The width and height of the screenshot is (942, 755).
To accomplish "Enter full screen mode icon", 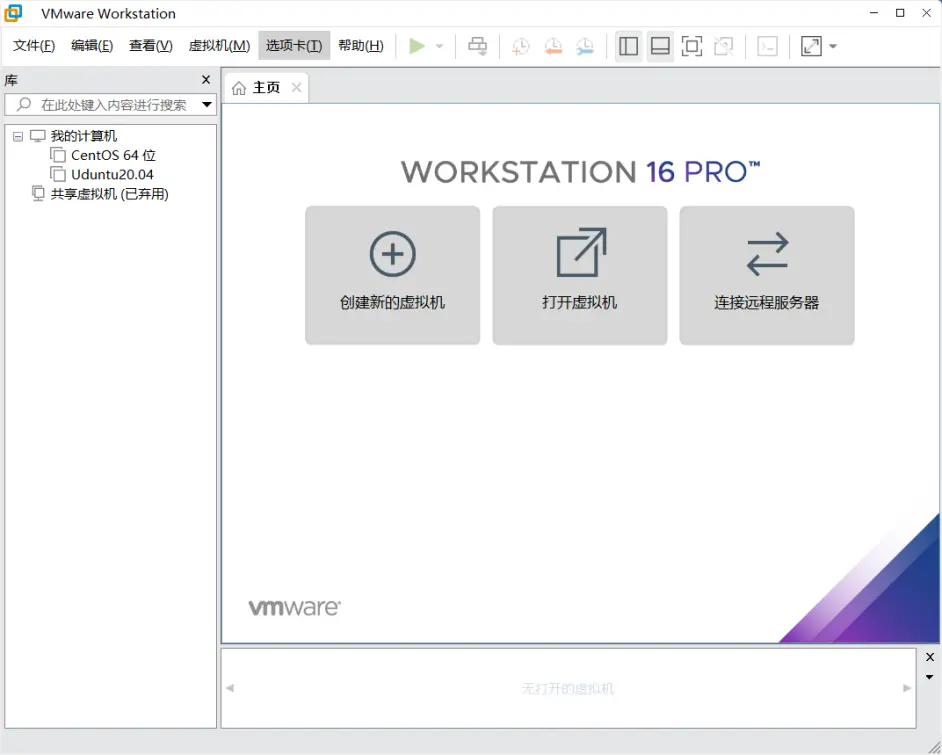I will 692,46.
